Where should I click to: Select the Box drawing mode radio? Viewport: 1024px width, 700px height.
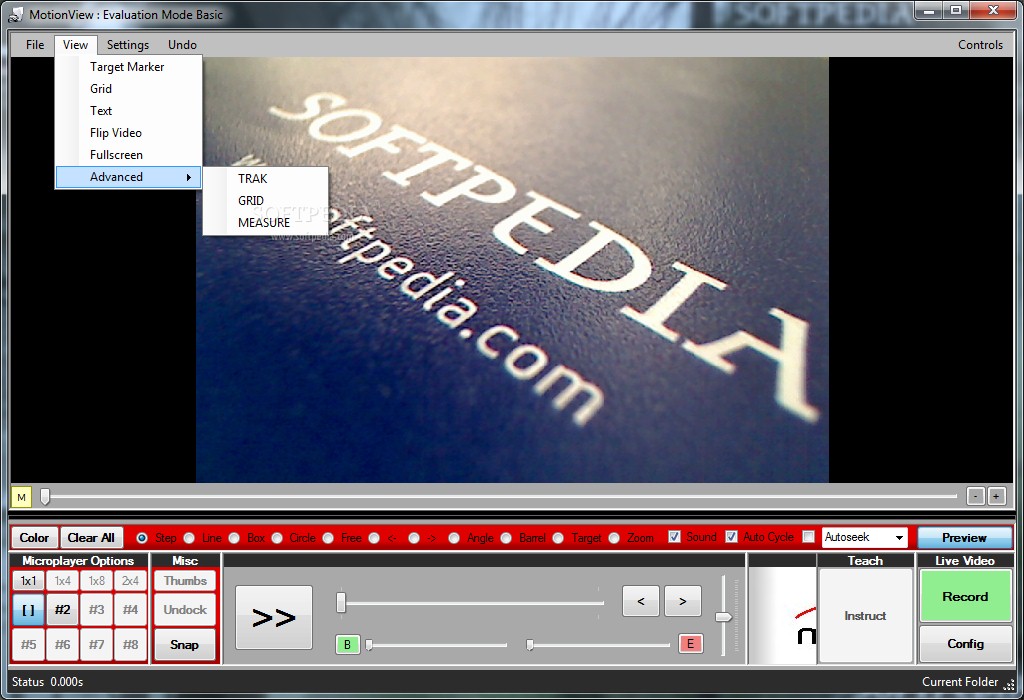234,538
